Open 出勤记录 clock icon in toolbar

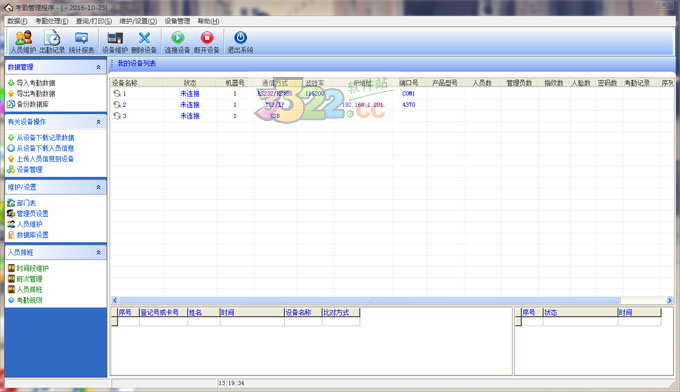(x=52, y=42)
